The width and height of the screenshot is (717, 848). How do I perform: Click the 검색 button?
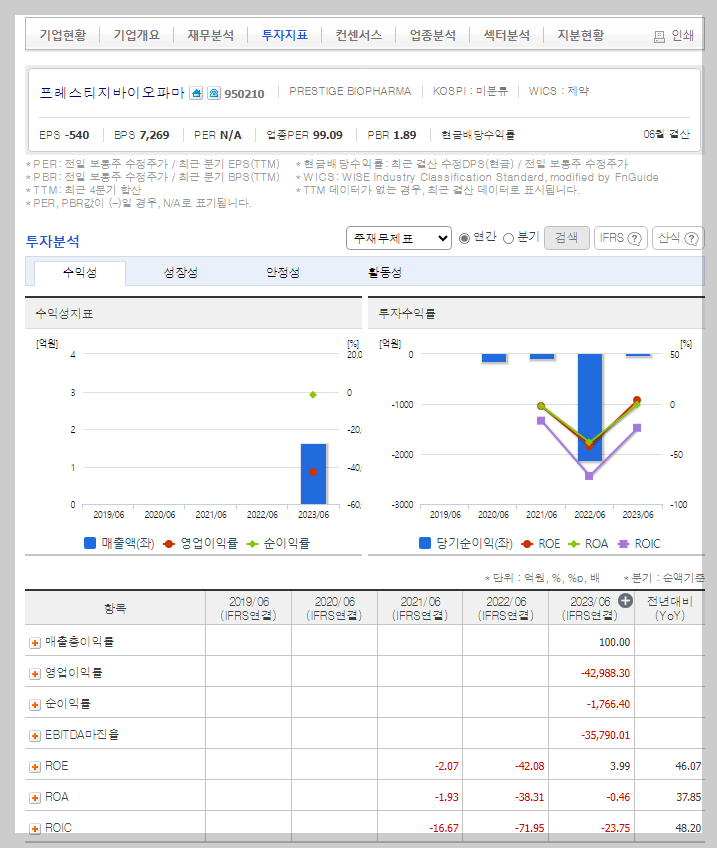click(x=567, y=238)
